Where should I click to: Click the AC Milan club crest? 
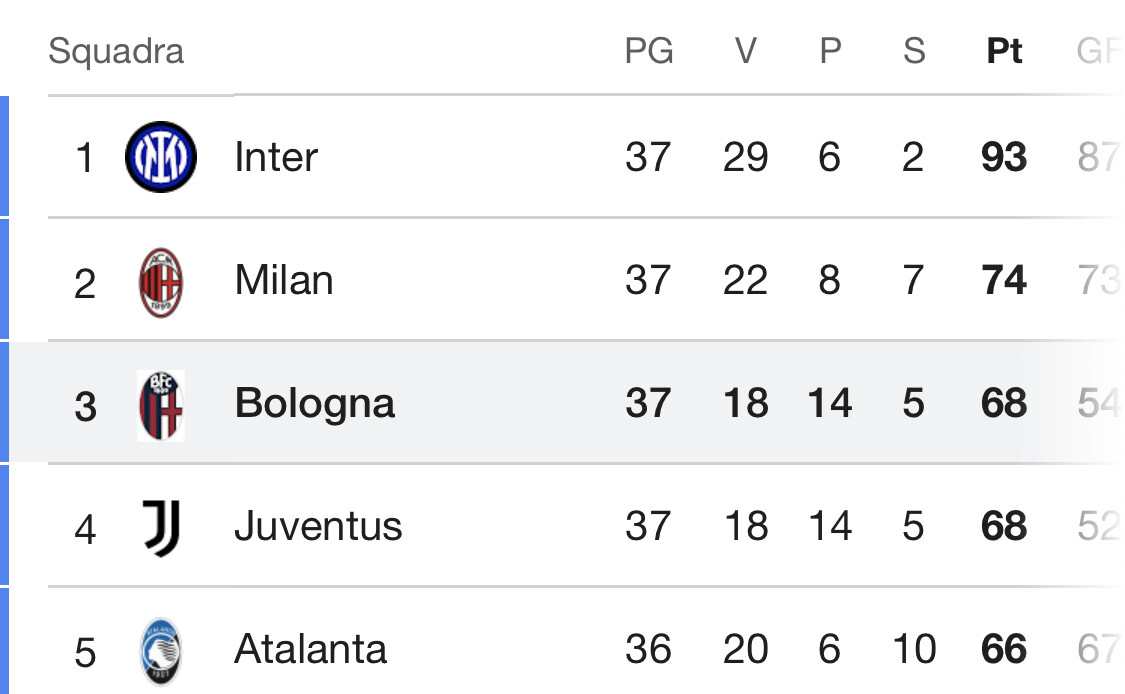161,282
